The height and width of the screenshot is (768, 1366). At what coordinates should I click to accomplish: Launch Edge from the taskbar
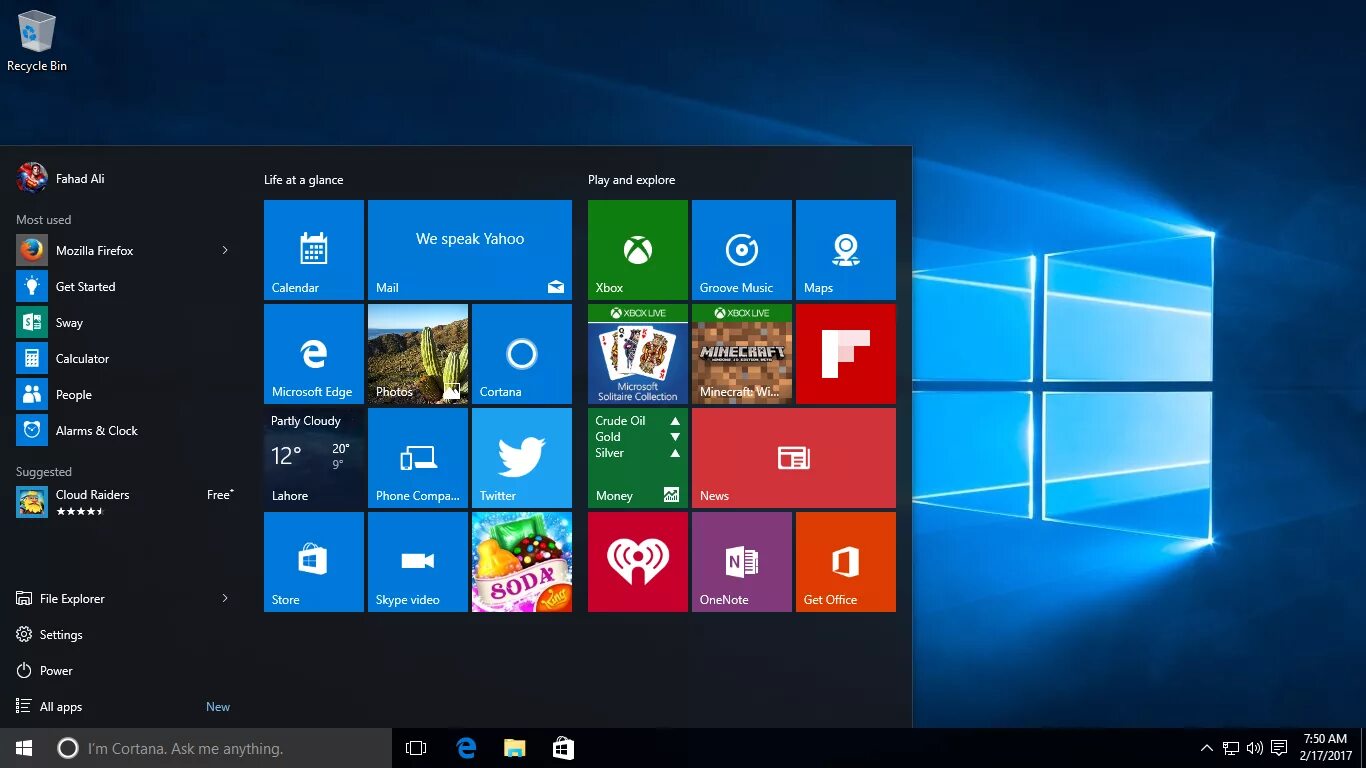[x=466, y=748]
